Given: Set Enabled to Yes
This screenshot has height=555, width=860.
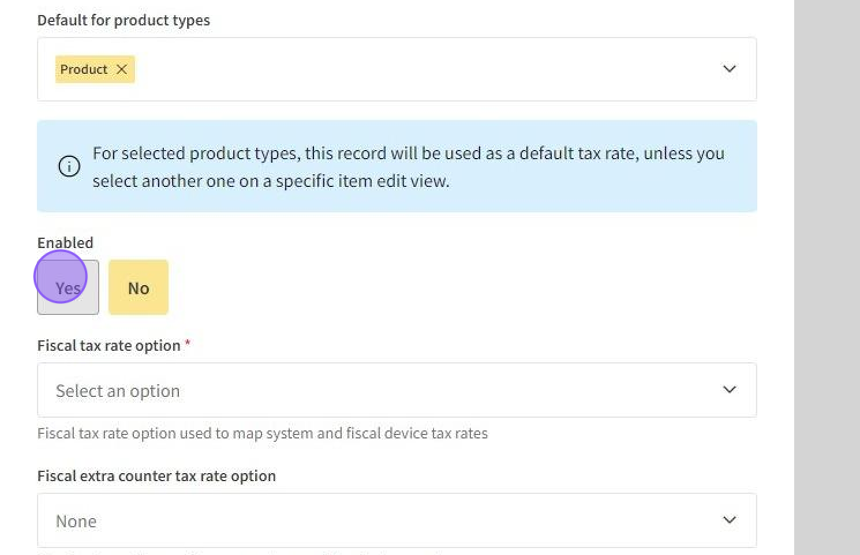Looking at the screenshot, I should (68, 288).
